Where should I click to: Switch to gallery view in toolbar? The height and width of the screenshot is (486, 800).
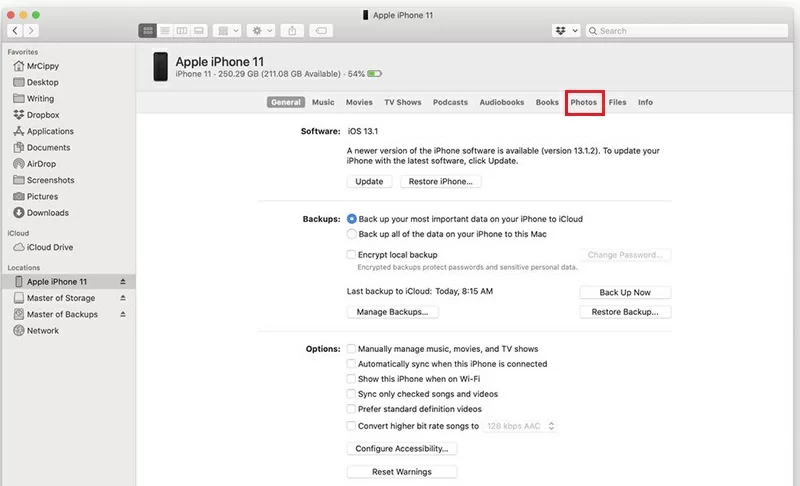coord(199,31)
